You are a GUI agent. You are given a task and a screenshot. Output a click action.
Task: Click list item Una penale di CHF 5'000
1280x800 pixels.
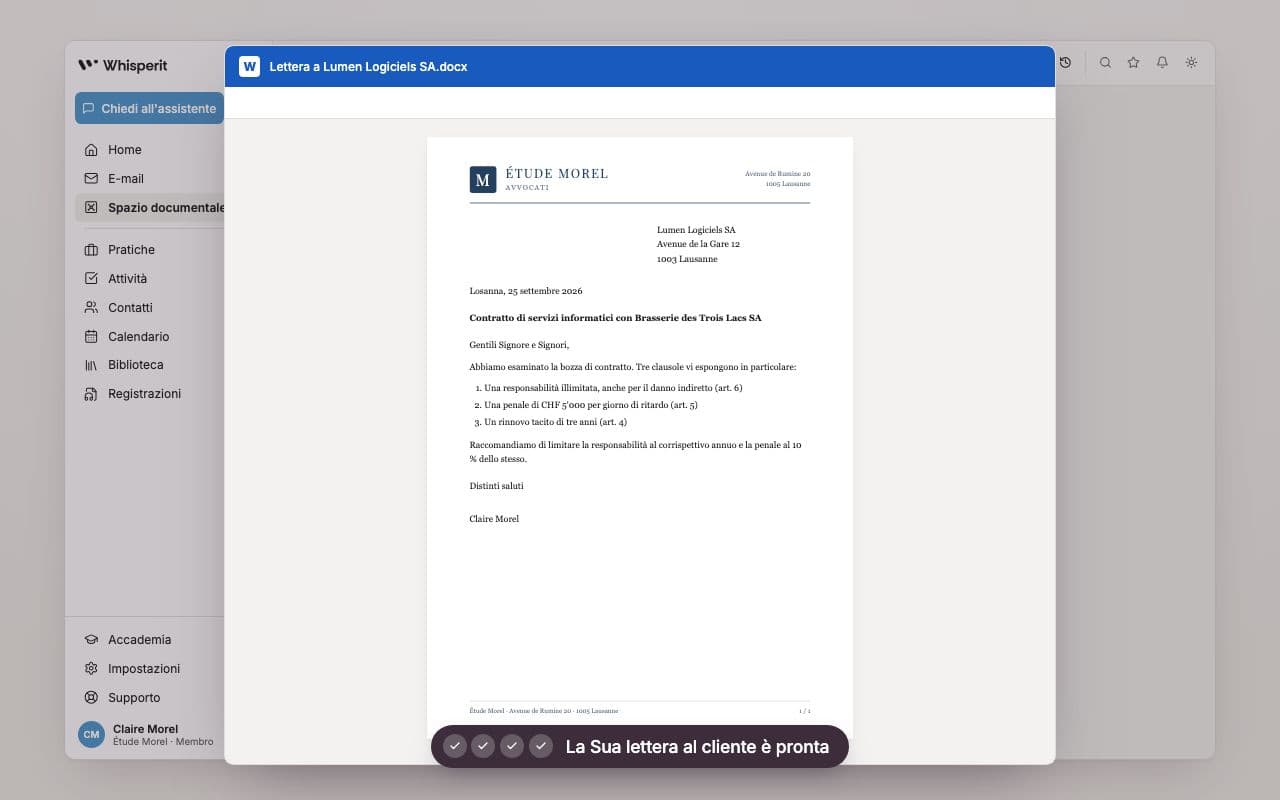591,405
